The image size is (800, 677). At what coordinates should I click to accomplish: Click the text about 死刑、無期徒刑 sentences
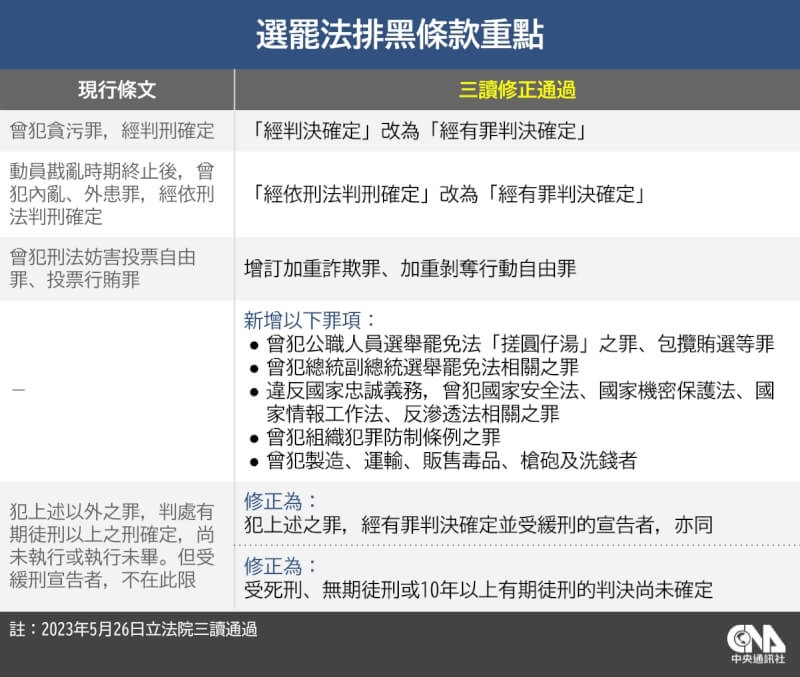pyautogui.click(x=478, y=589)
